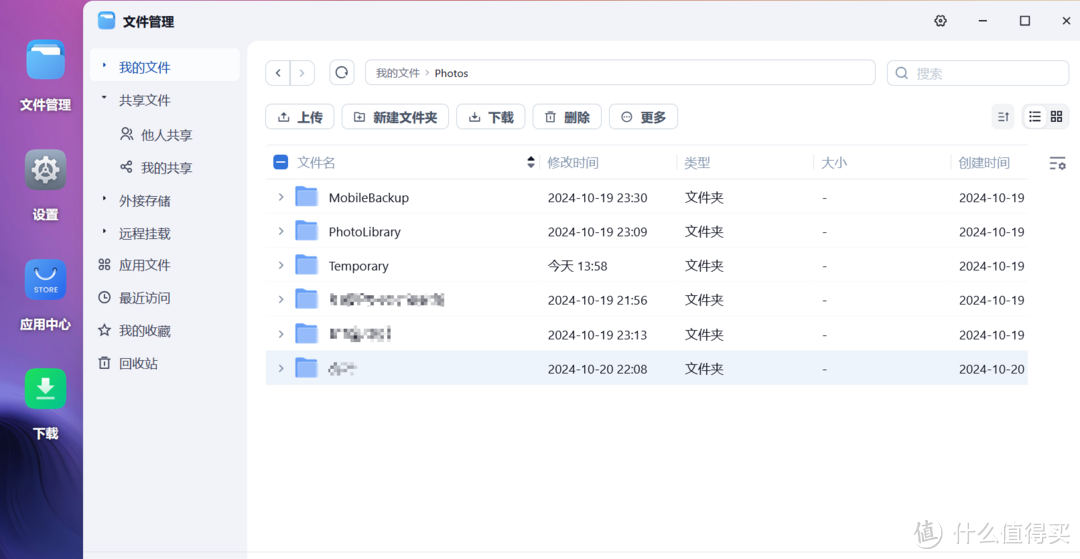Click the 下载 toolbar button
Image resolution: width=1080 pixels, height=559 pixels.
(491, 117)
